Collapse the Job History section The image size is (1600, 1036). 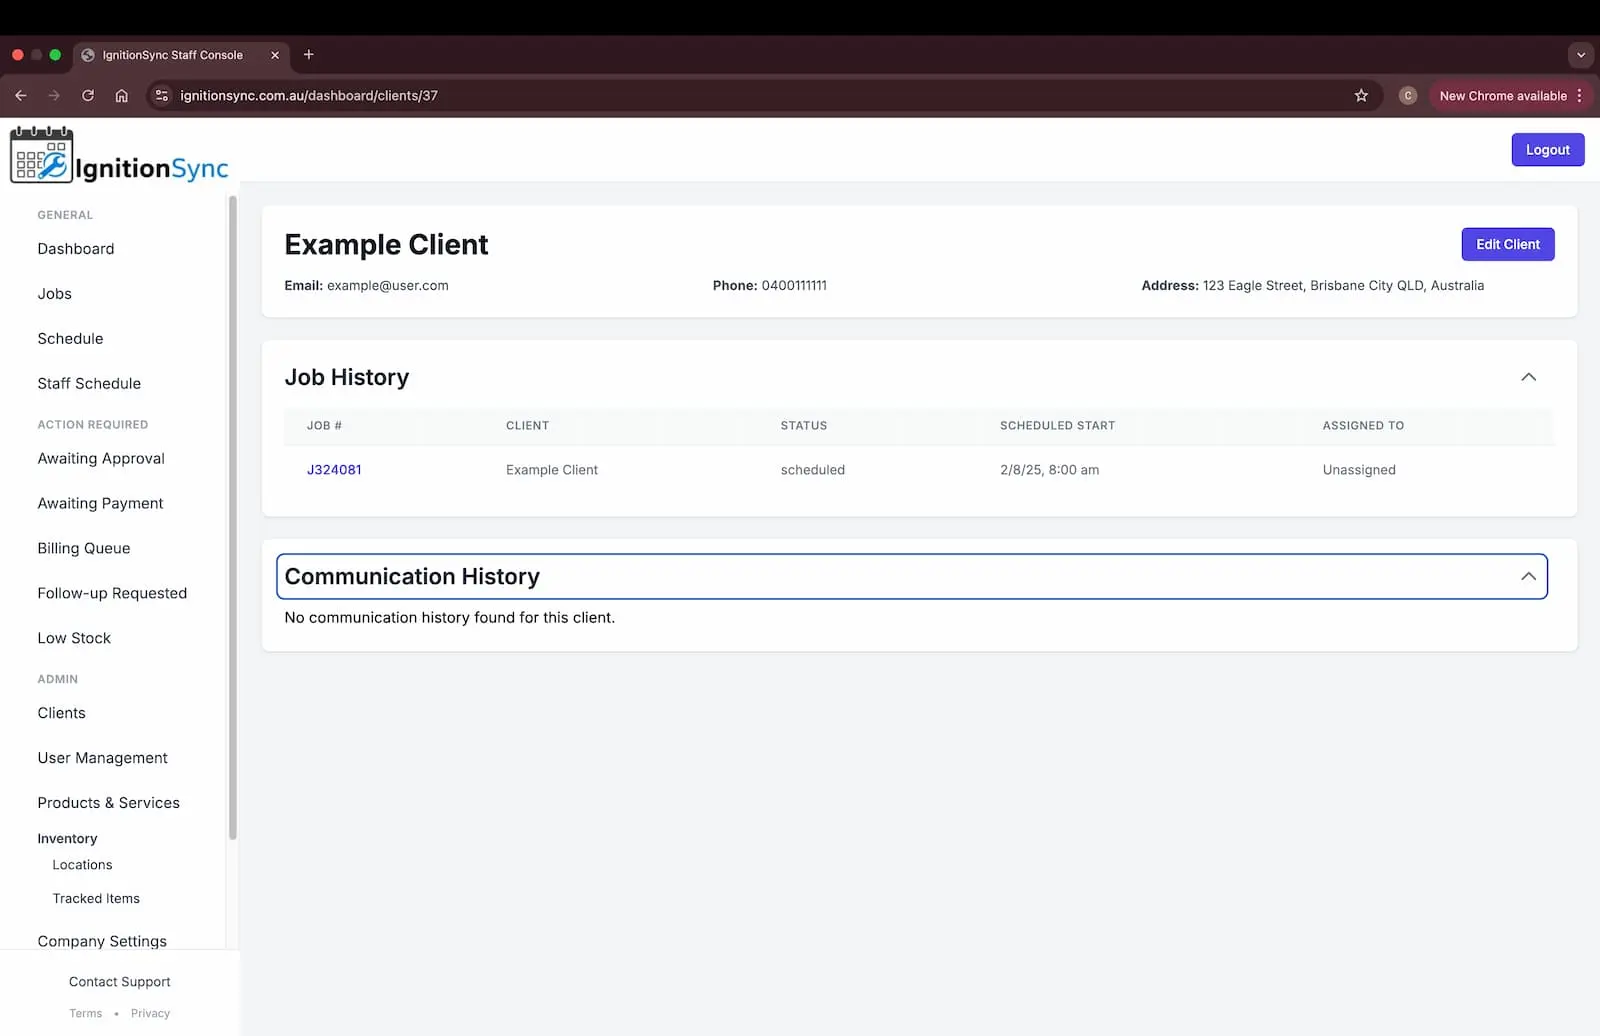(x=1528, y=377)
